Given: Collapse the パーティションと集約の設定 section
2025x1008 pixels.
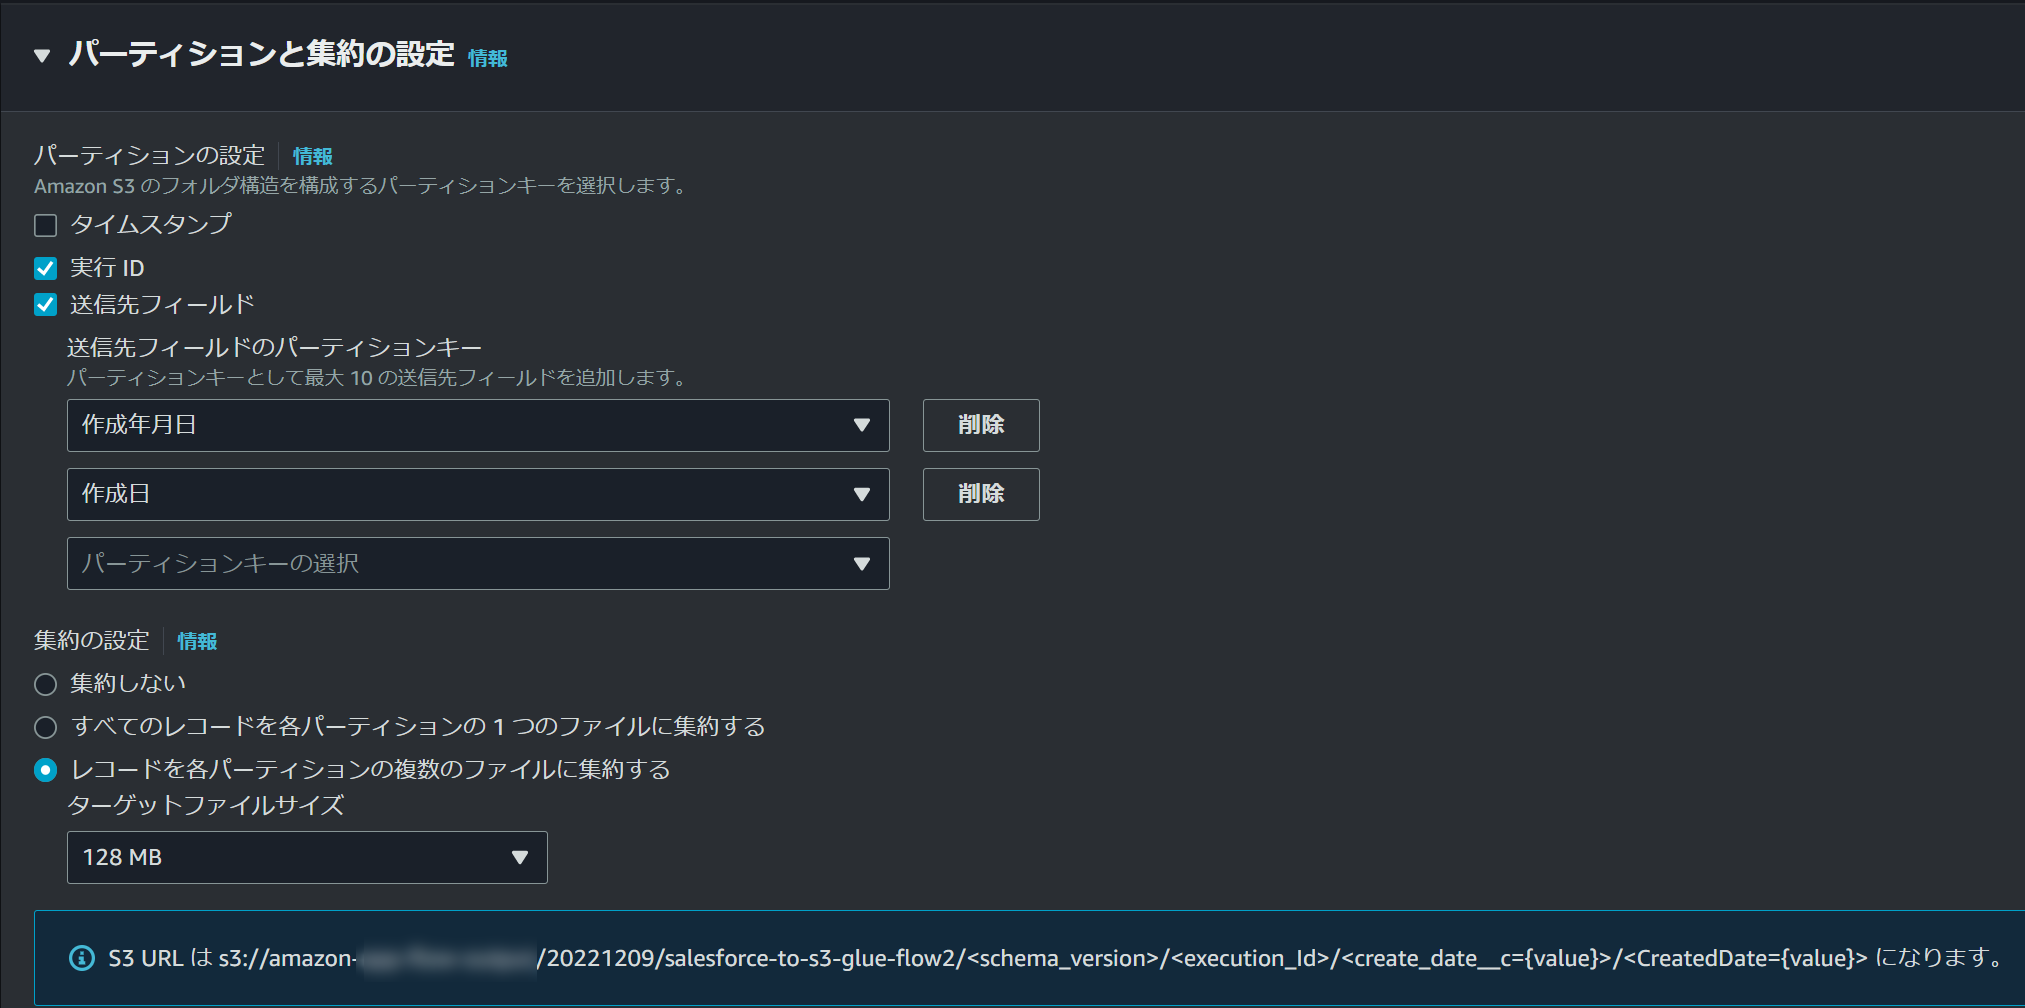Looking at the screenshot, I should tap(42, 56).
